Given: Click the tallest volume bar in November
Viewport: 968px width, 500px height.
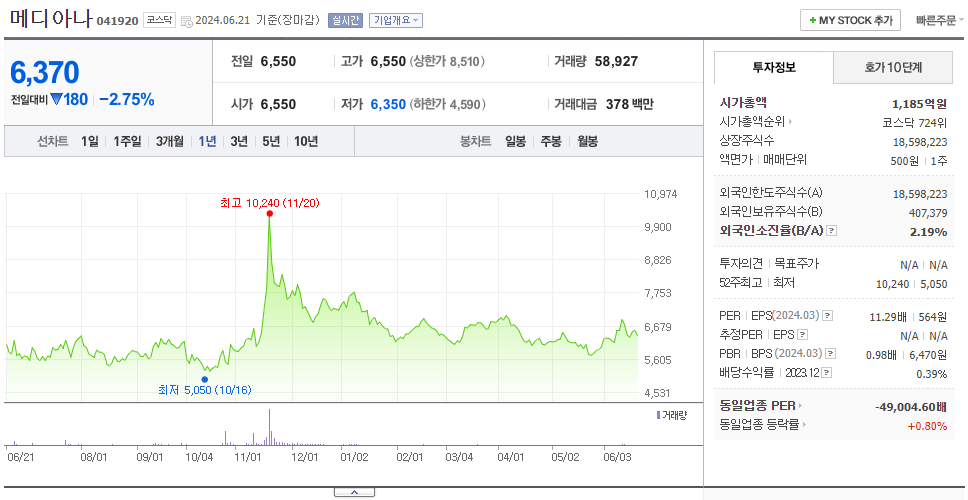Looking at the screenshot, I should pyautogui.click(x=270, y=427).
